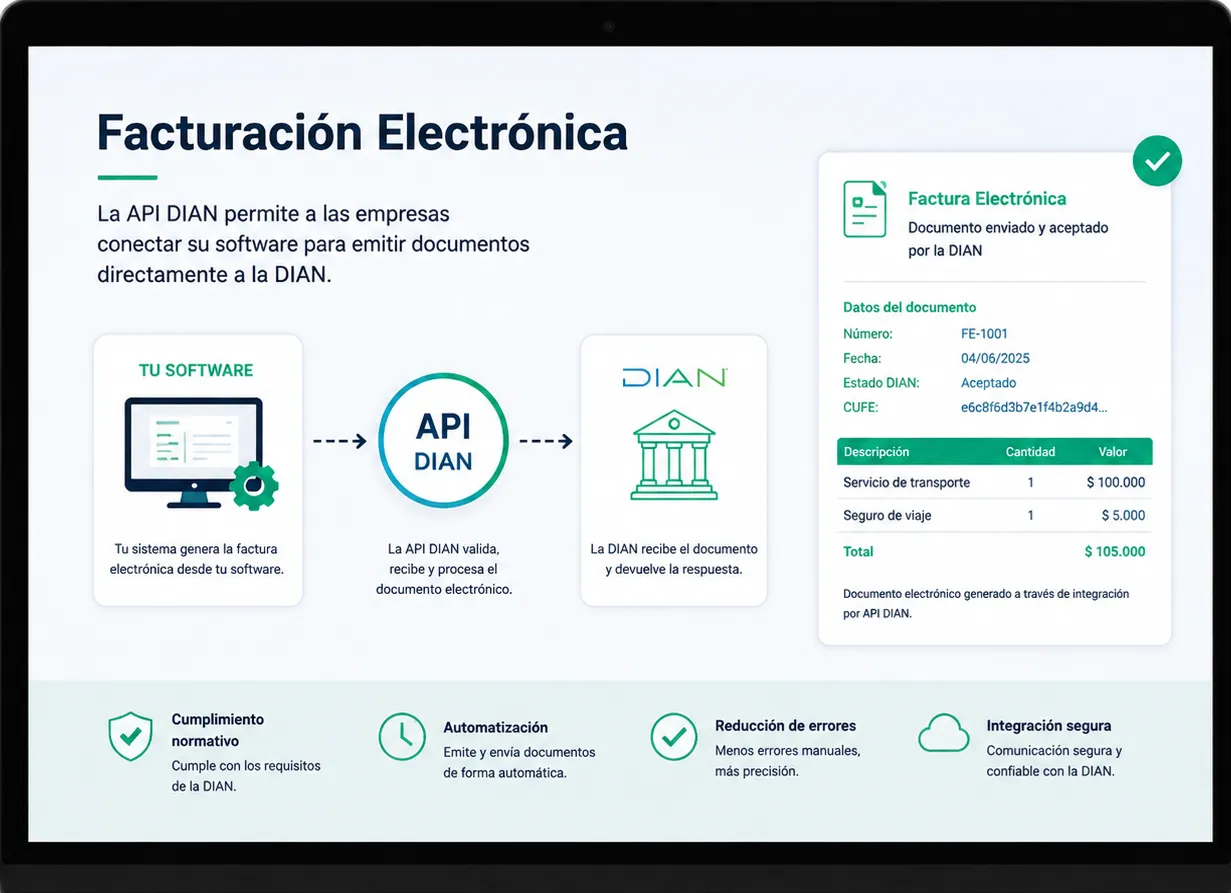
Task: Click 'Menos errores manuales' text
Action: coord(788,761)
